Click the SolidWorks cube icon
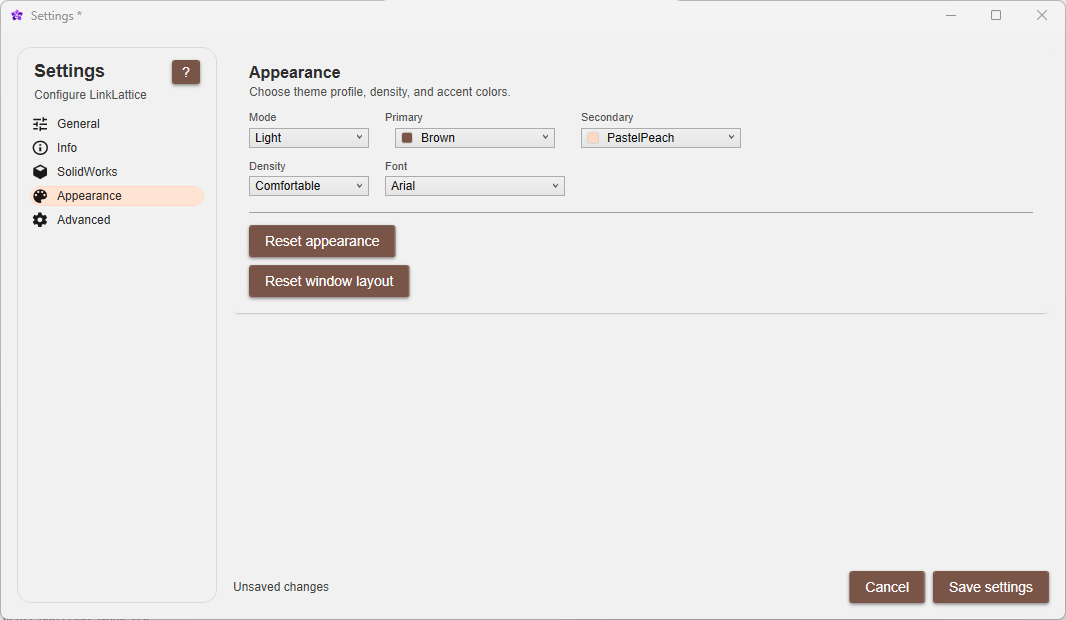 [40, 171]
